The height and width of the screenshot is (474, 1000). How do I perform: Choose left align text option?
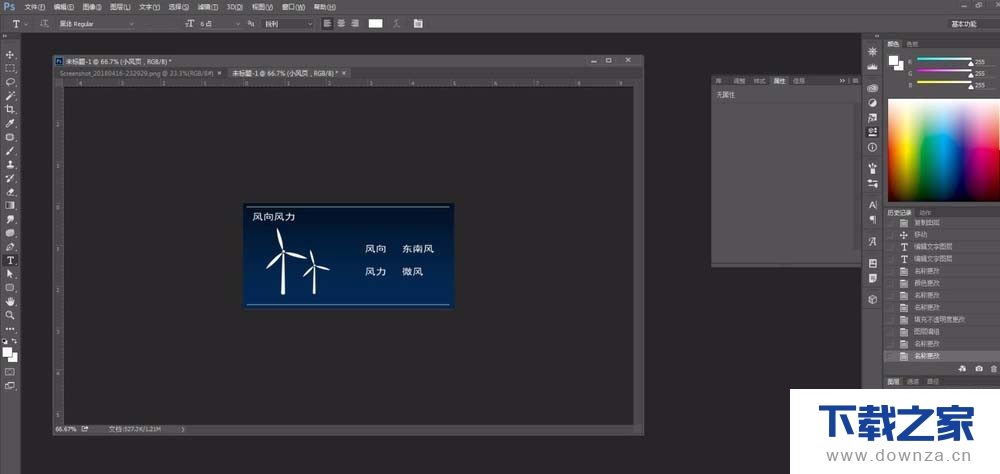tap(328, 24)
